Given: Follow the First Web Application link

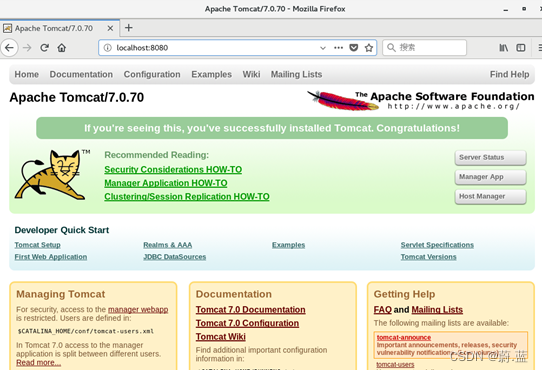Looking at the screenshot, I should (x=51, y=257).
